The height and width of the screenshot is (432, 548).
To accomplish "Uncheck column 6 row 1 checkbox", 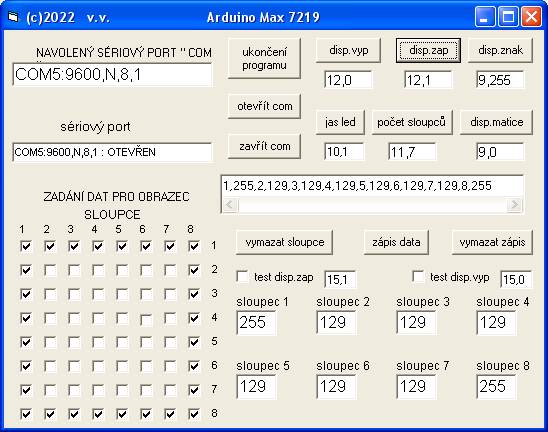I will tap(146, 246).
